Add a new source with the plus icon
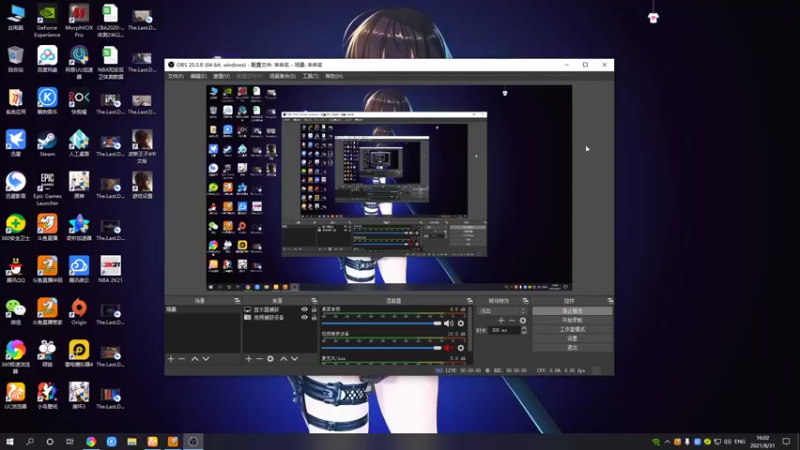800x450 pixels. coord(248,359)
